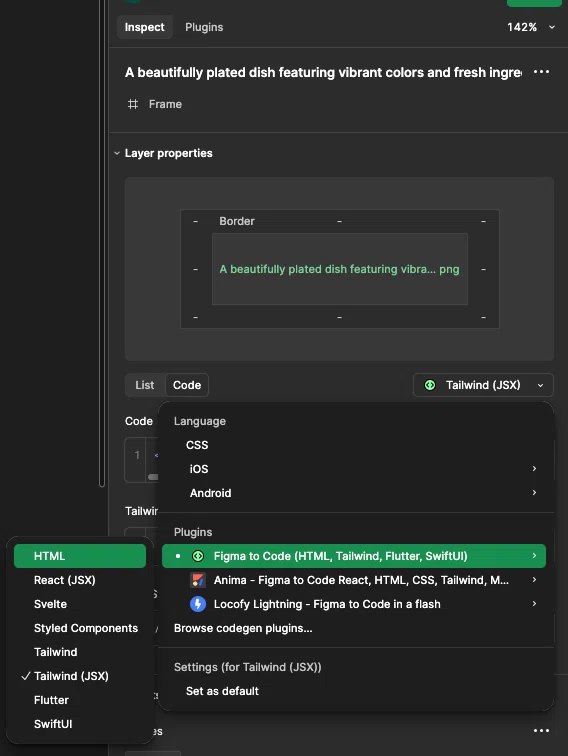This screenshot has width=568, height=756.
Task: Choose CSS from the Language list
Action: pyautogui.click(x=197, y=445)
